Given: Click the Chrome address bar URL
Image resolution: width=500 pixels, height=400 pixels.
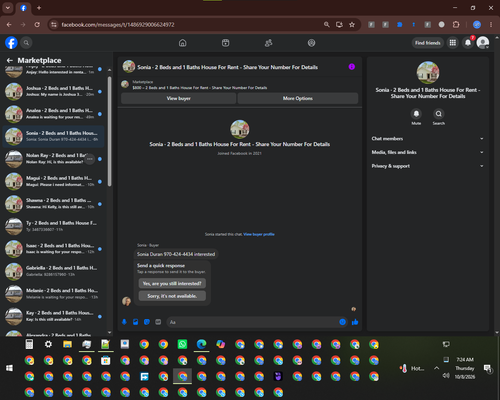Looking at the screenshot, I should [x=118, y=25].
